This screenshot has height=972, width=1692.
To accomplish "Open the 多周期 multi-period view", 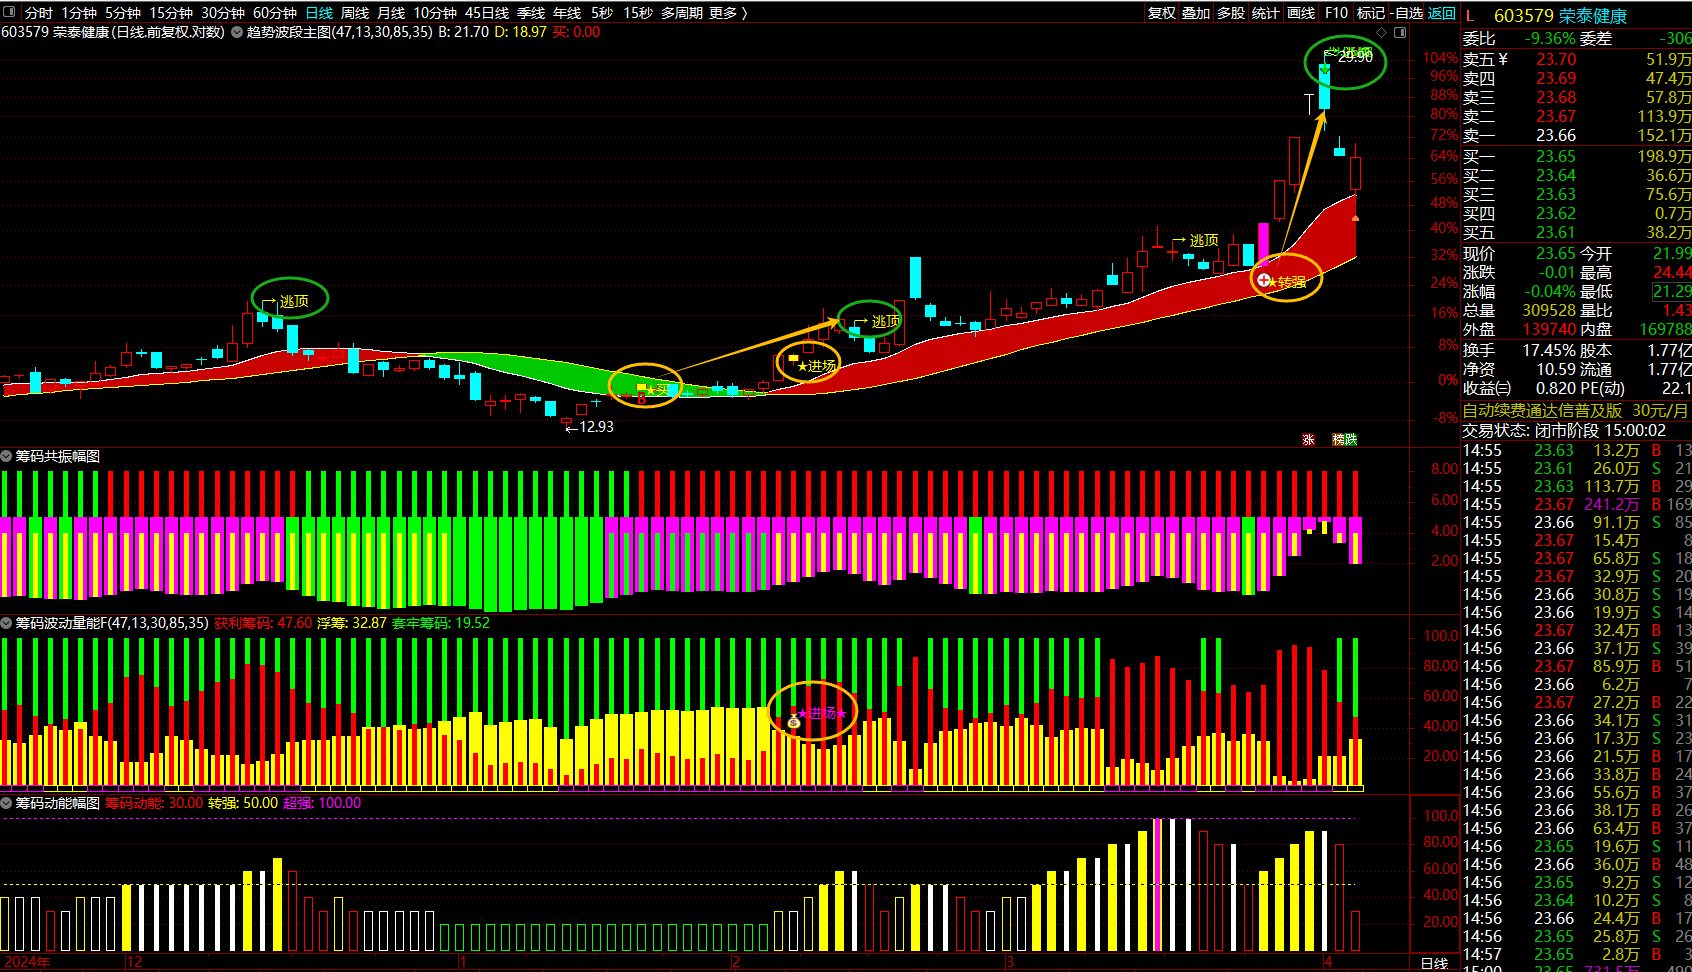I will pos(682,13).
